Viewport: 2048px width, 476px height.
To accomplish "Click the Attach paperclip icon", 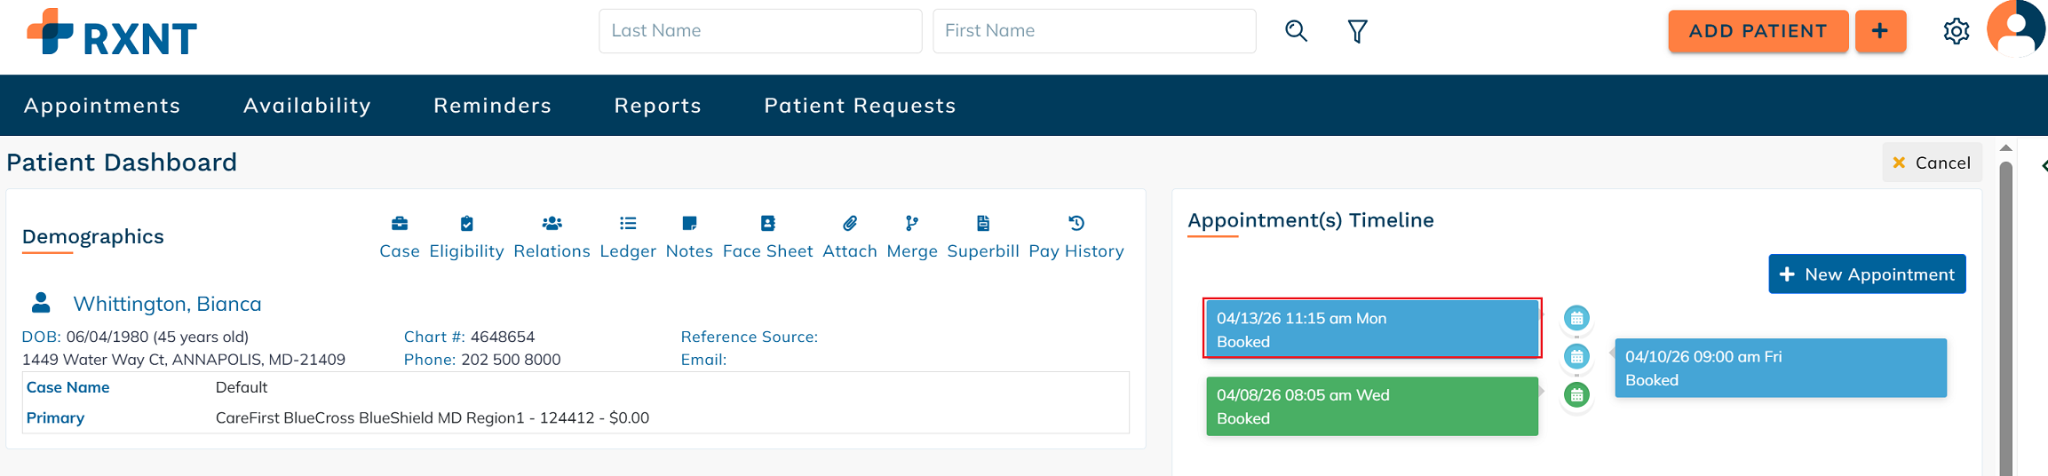I will (850, 224).
